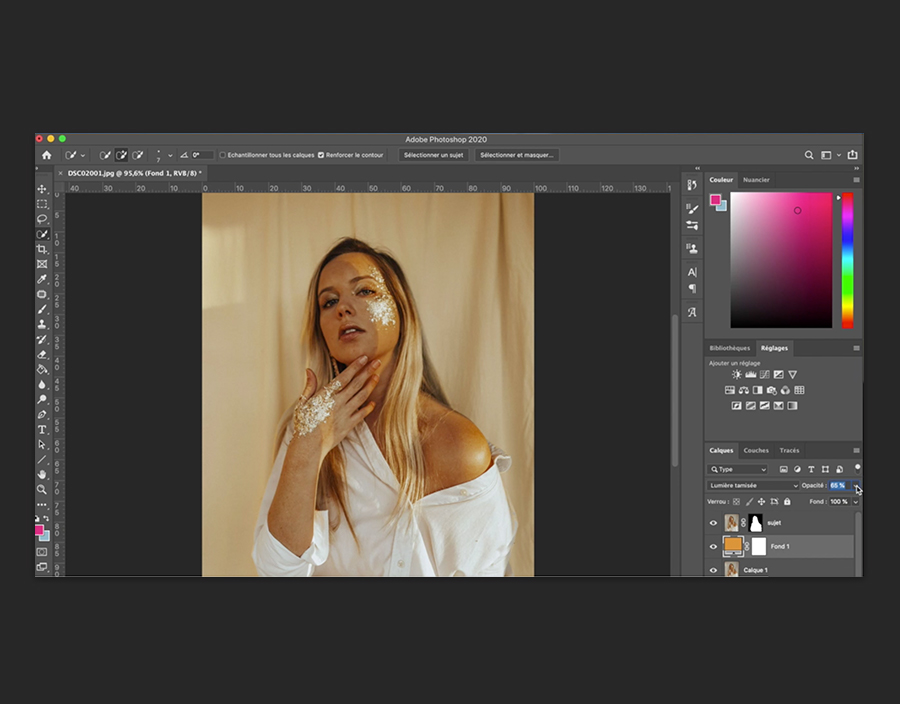Open the search icon in options bar
Viewport: 900px width, 704px height.
809,155
